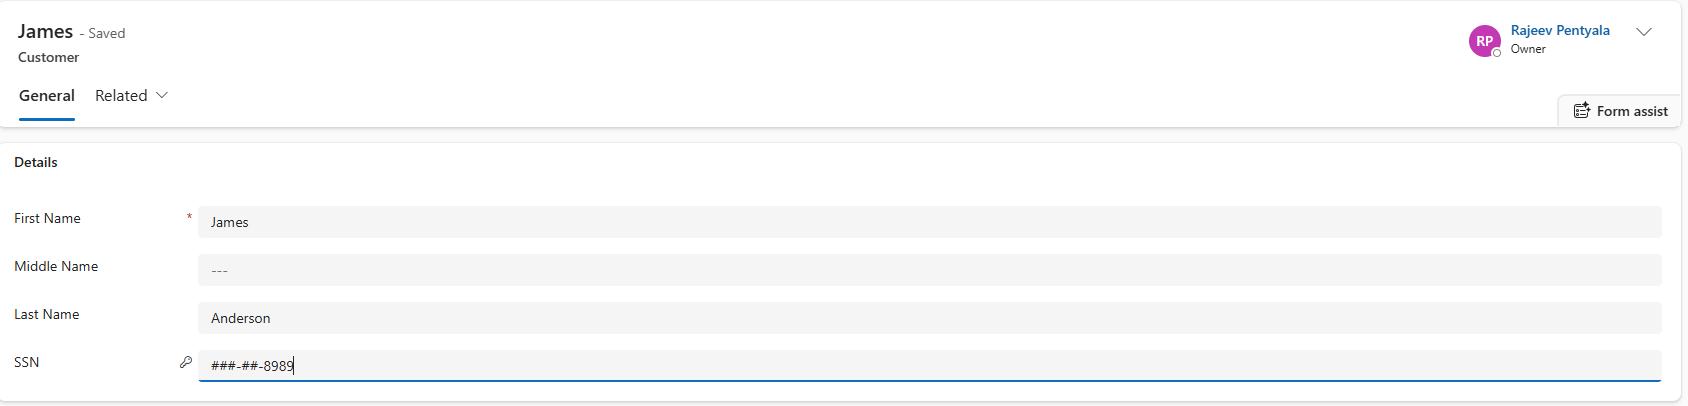Click the Saved status text

pyautogui.click(x=107, y=33)
